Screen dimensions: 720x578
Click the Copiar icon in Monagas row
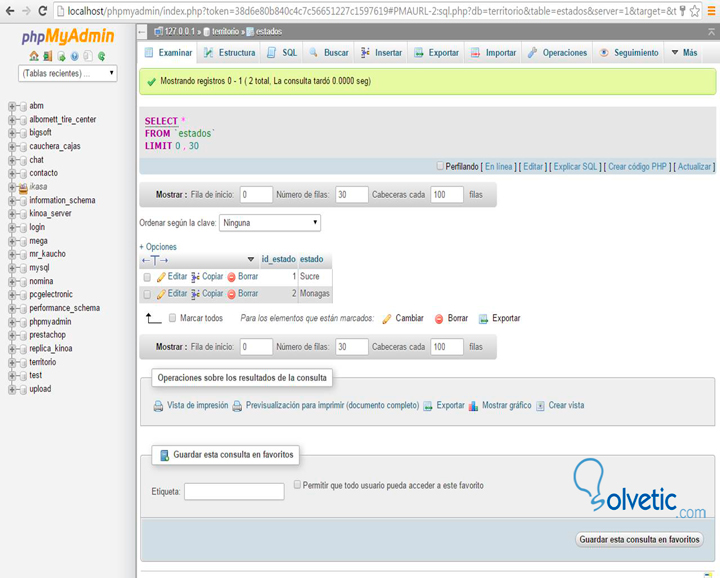[x=195, y=294]
